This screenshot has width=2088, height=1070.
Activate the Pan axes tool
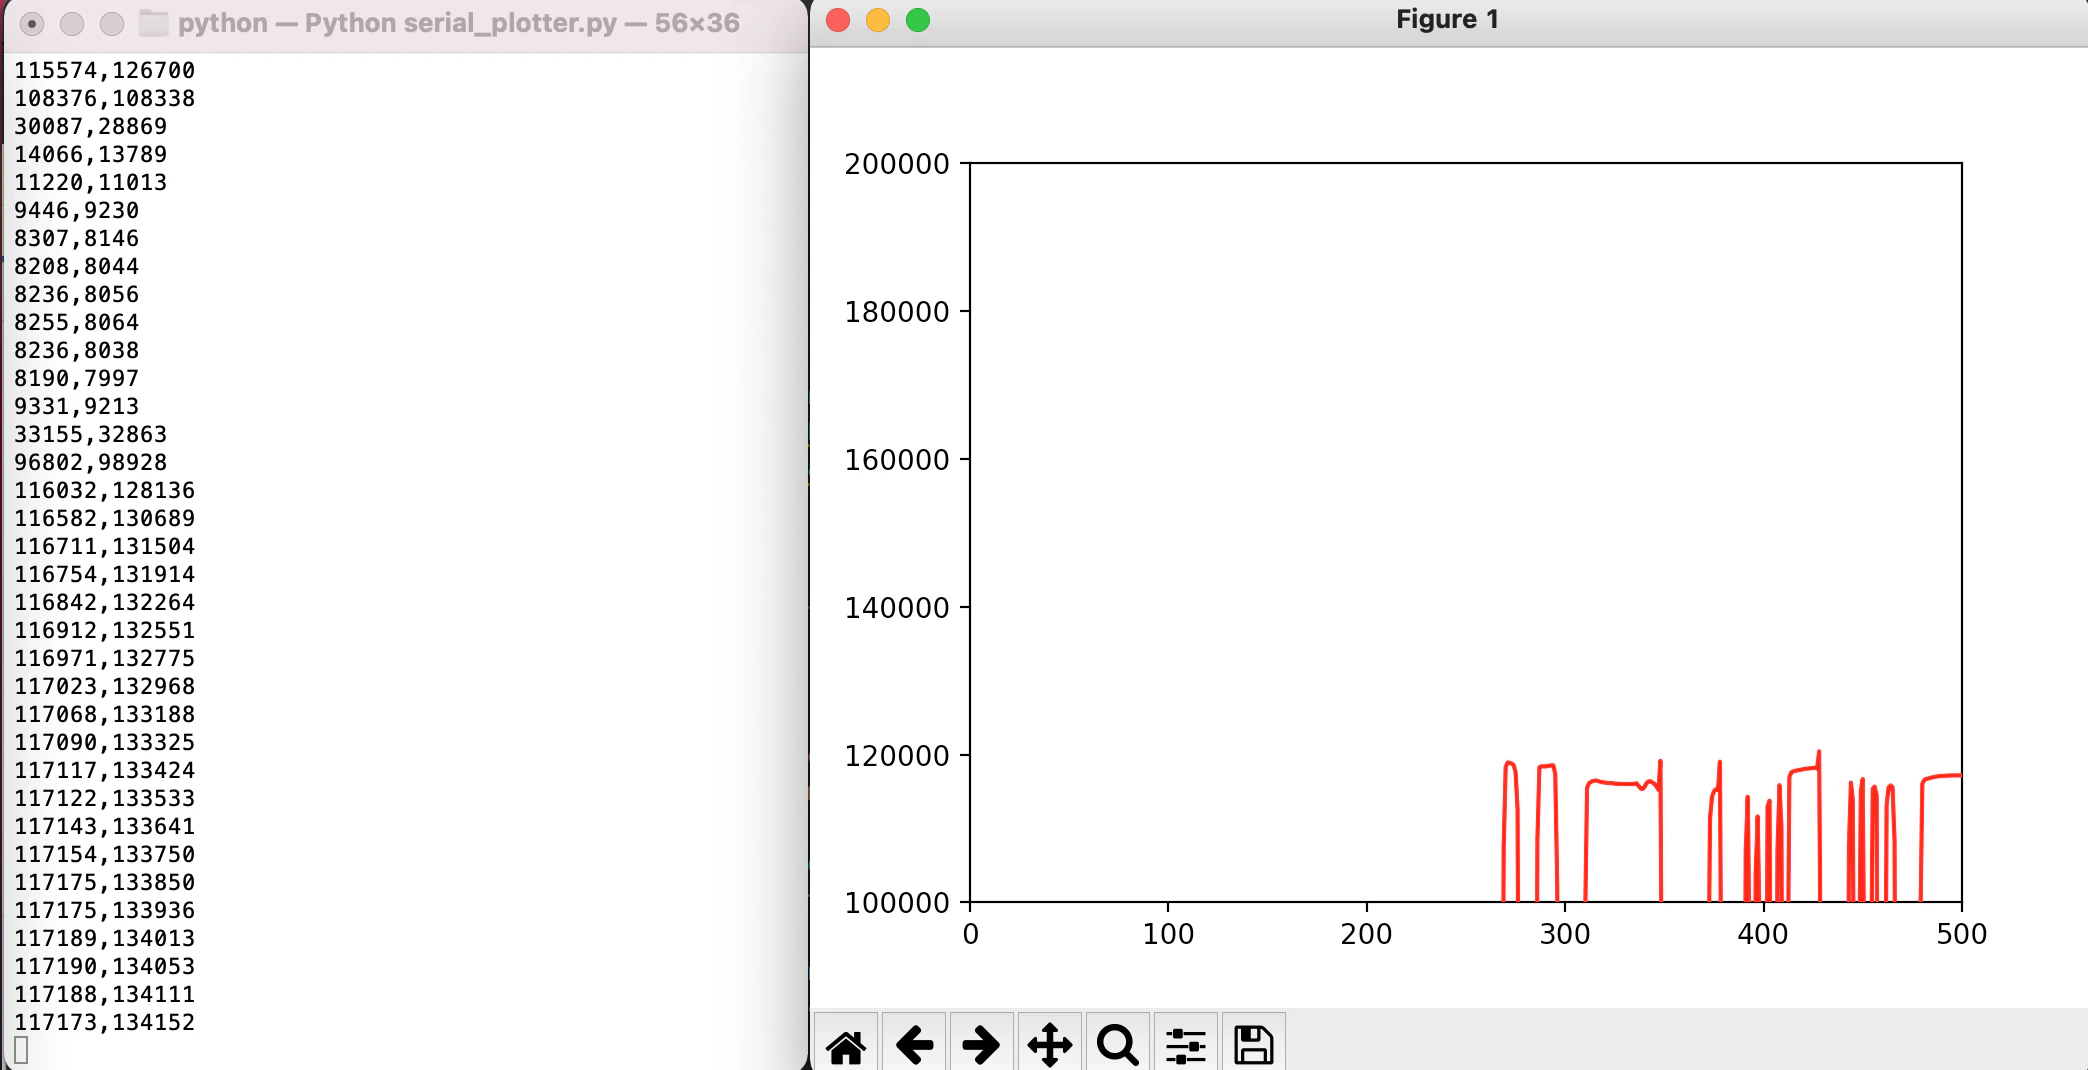pyautogui.click(x=1050, y=1045)
